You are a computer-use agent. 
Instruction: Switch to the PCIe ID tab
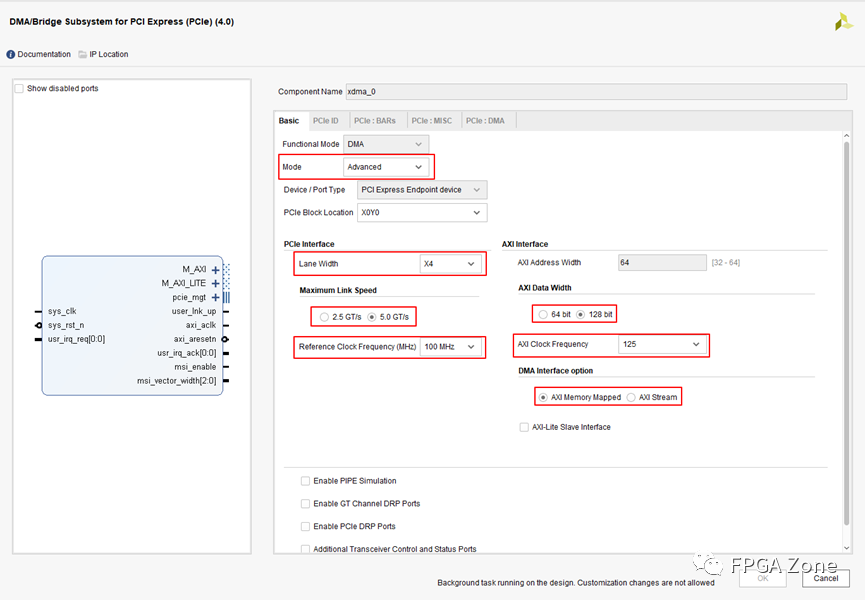pyautogui.click(x=325, y=121)
